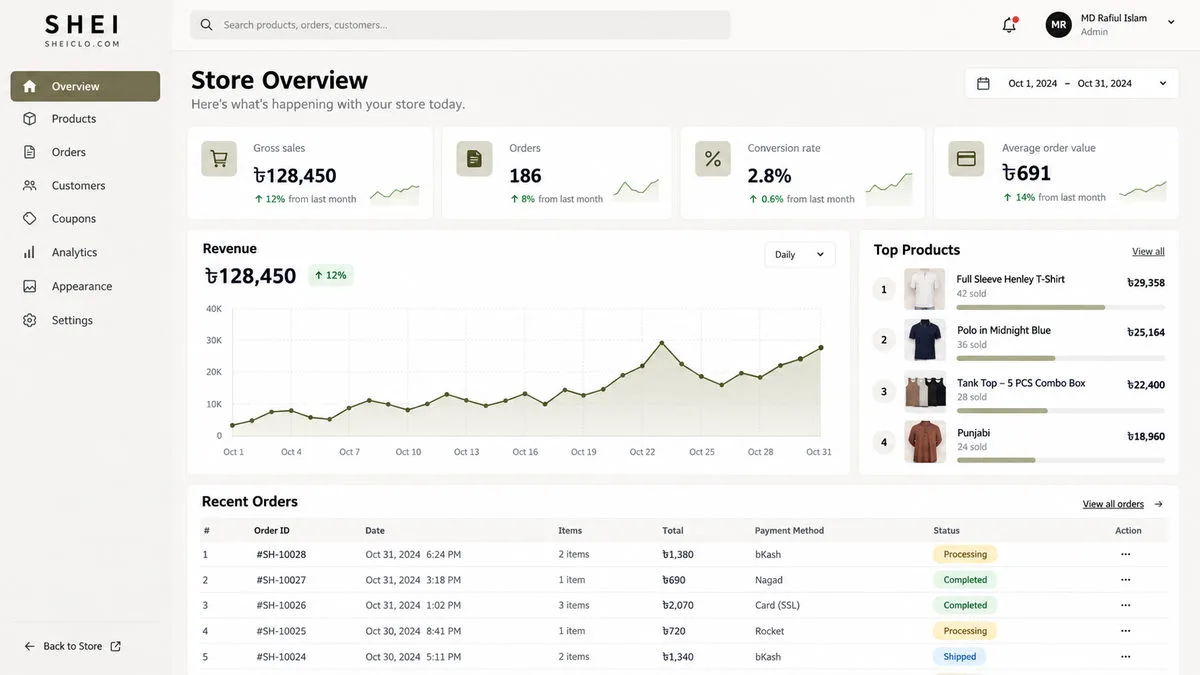Open order ID #SH-10028
The image size is (1200, 675).
[281, 554]
